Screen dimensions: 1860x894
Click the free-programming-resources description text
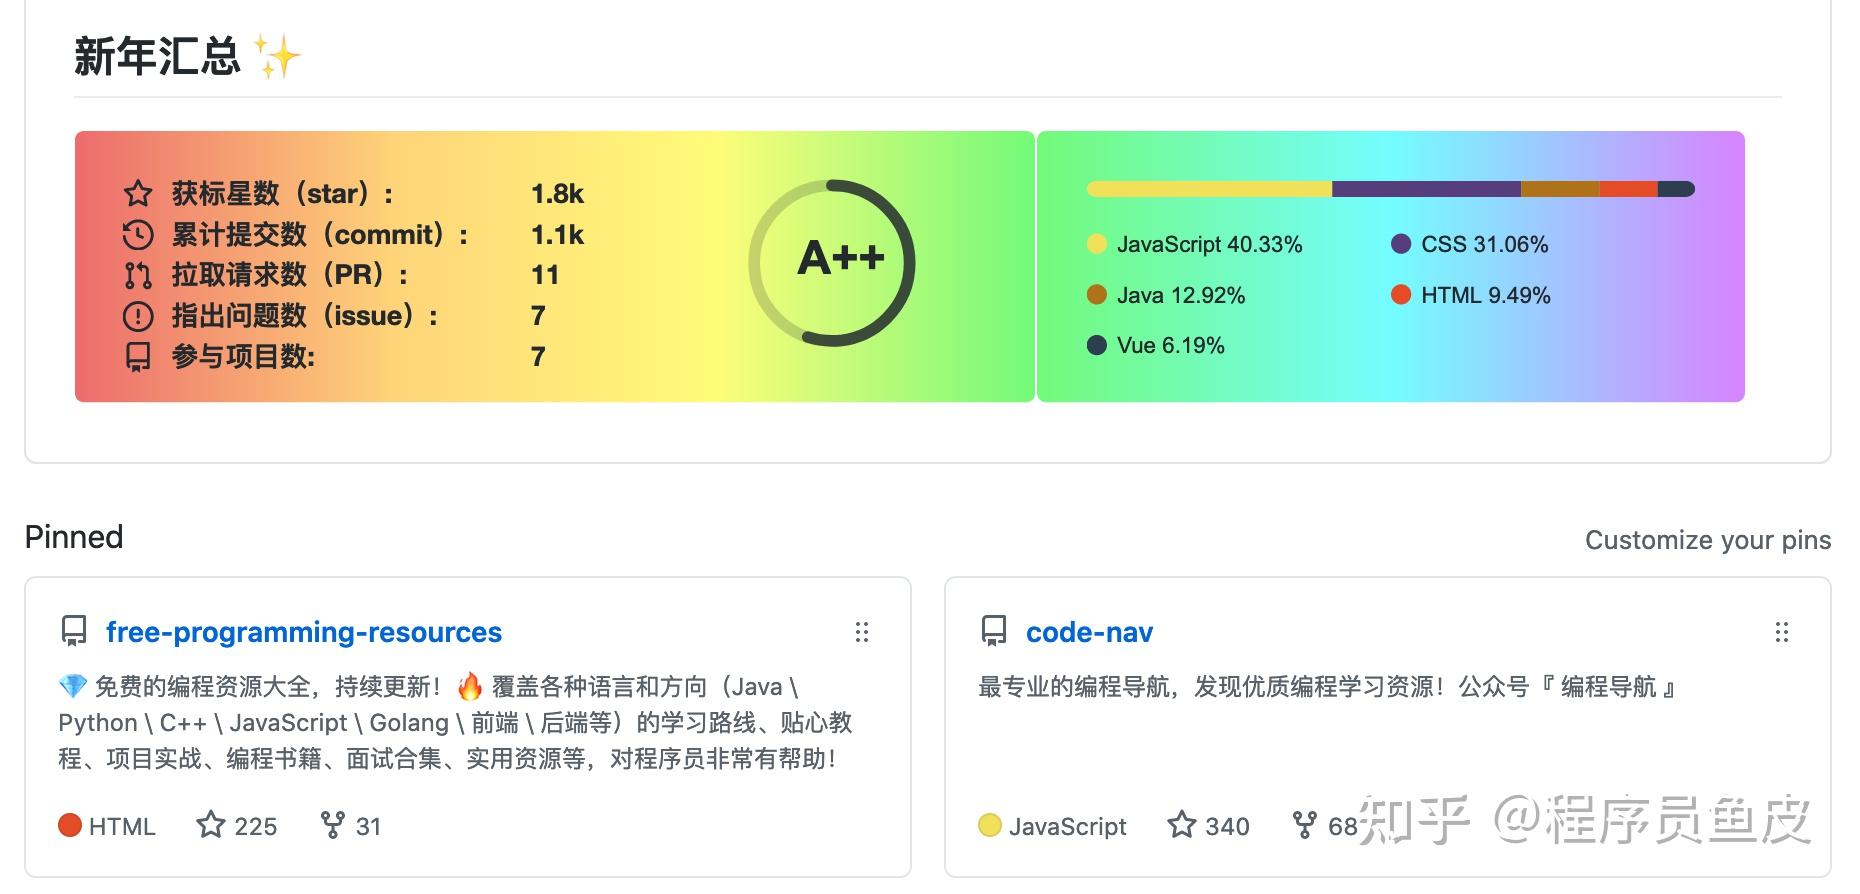455,723
